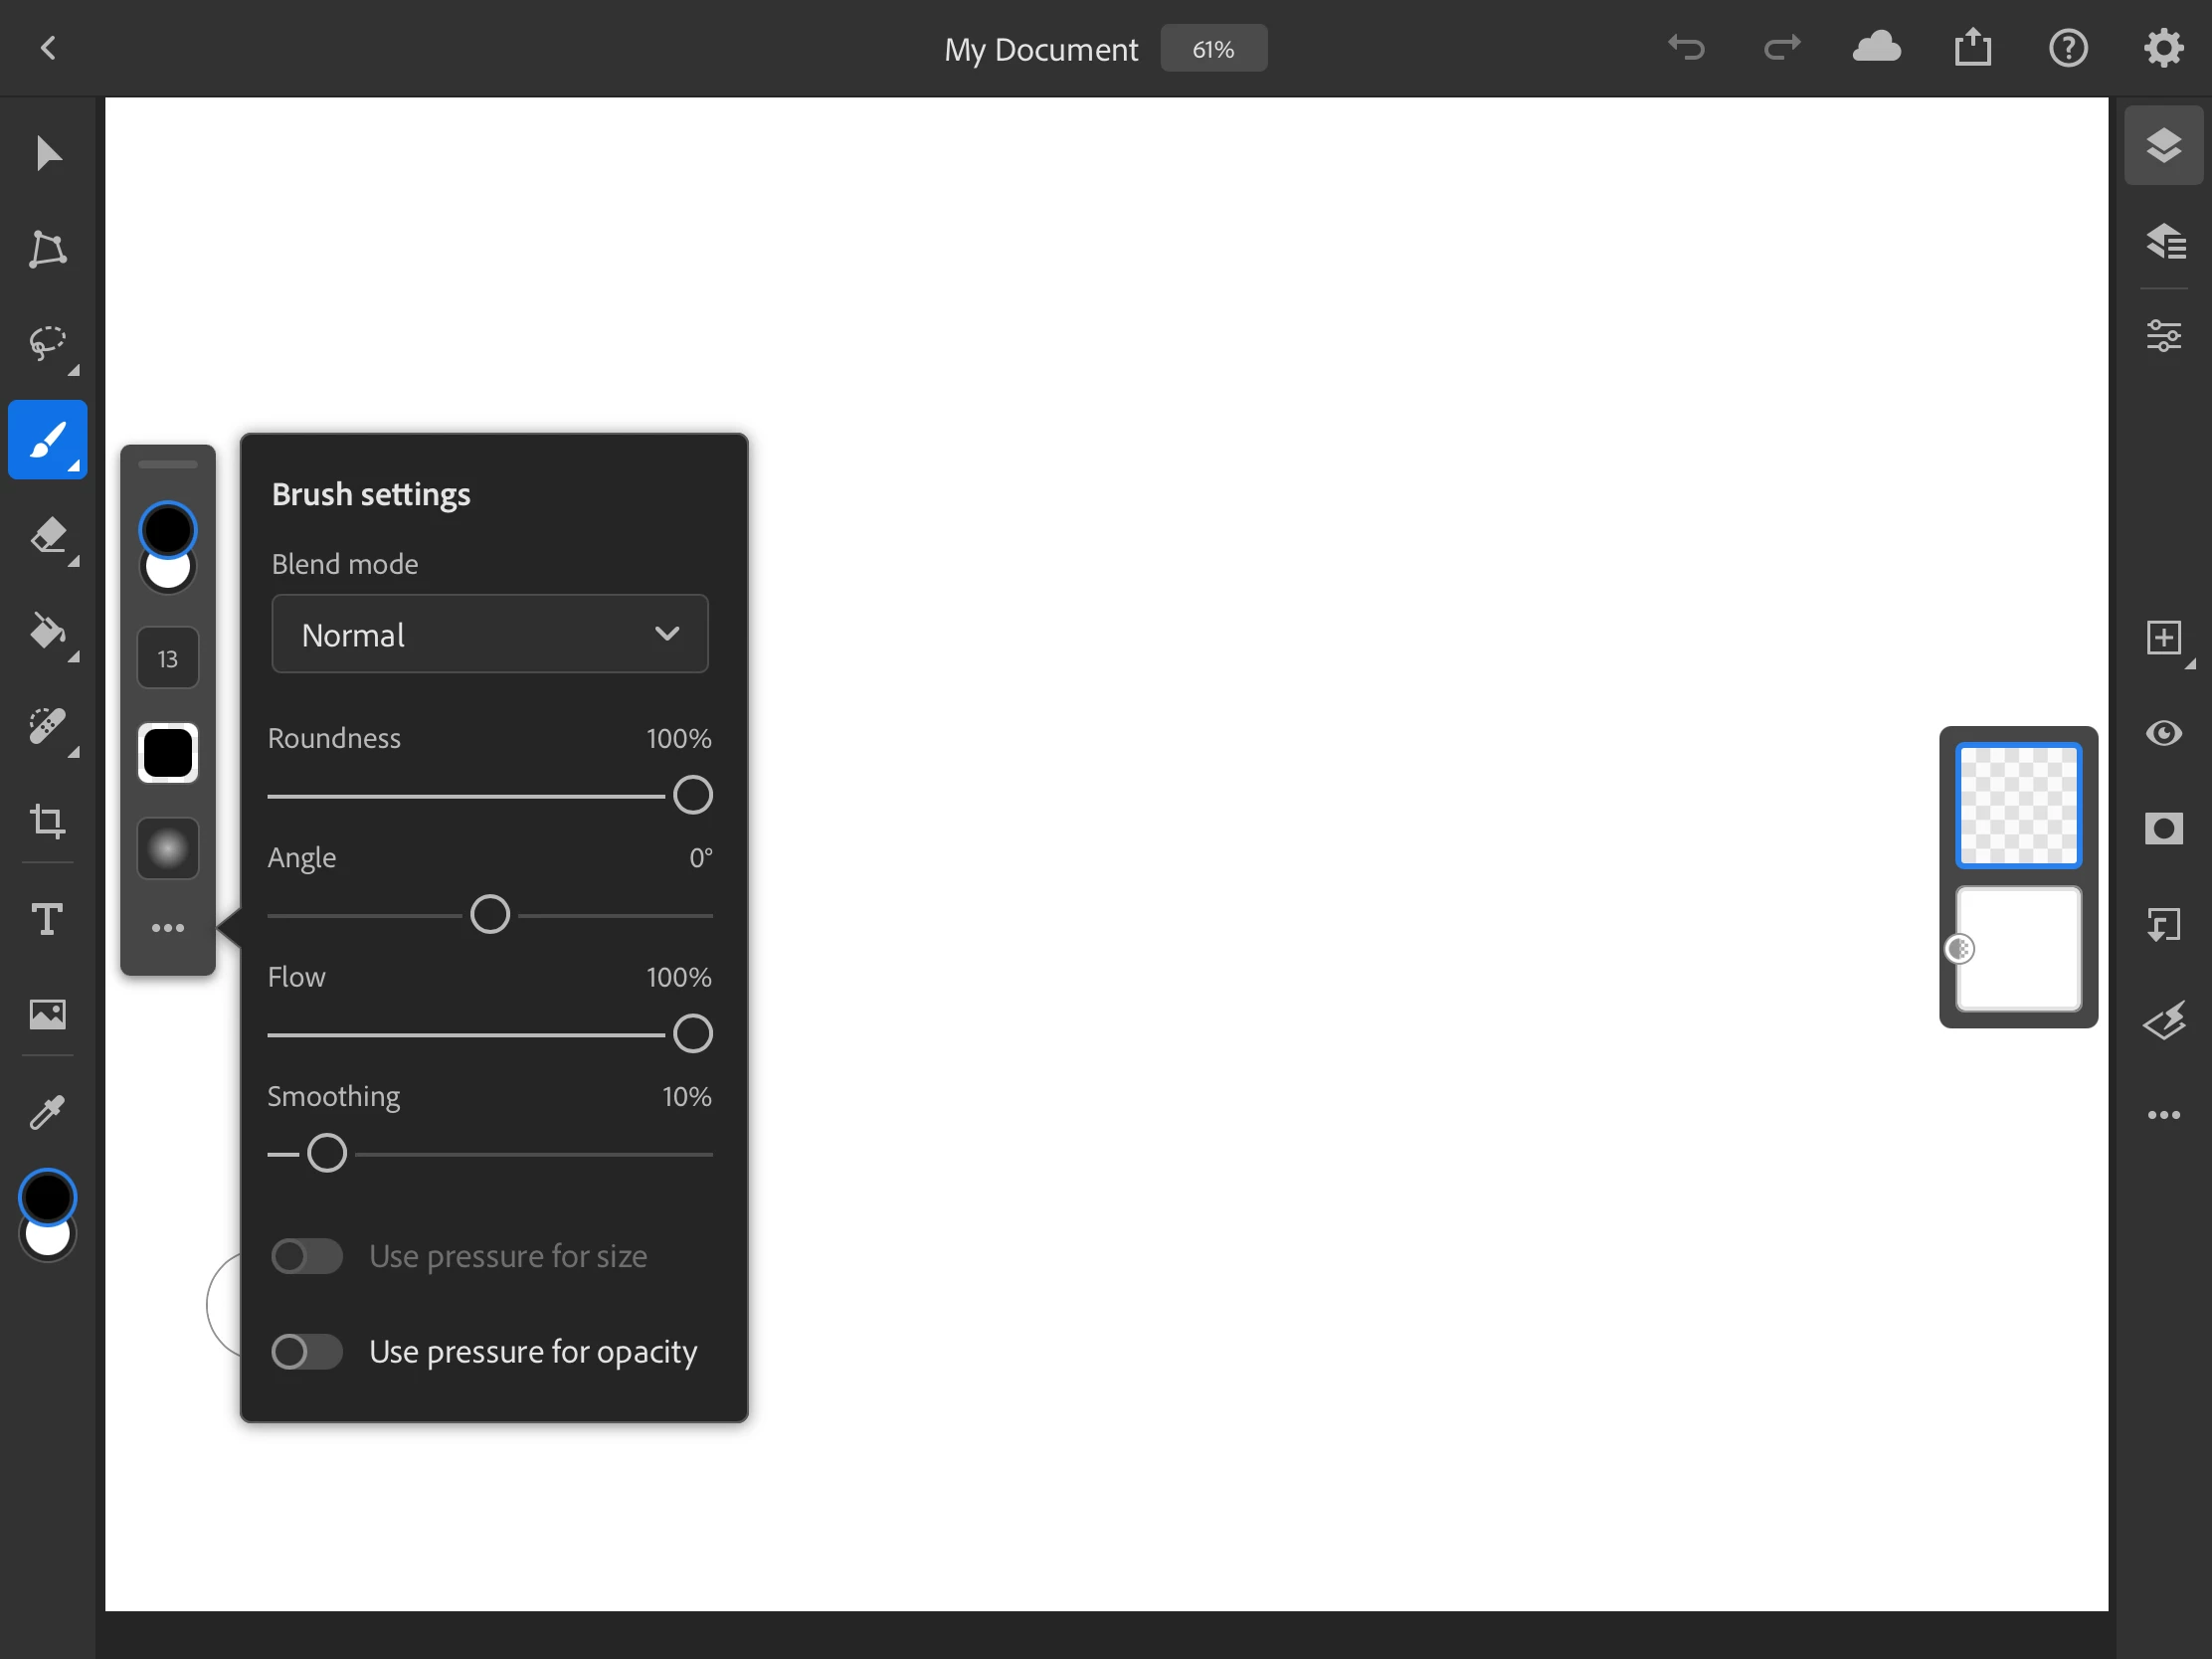
Task: Click the Roundness slider handle
Action: pos(692,796)
